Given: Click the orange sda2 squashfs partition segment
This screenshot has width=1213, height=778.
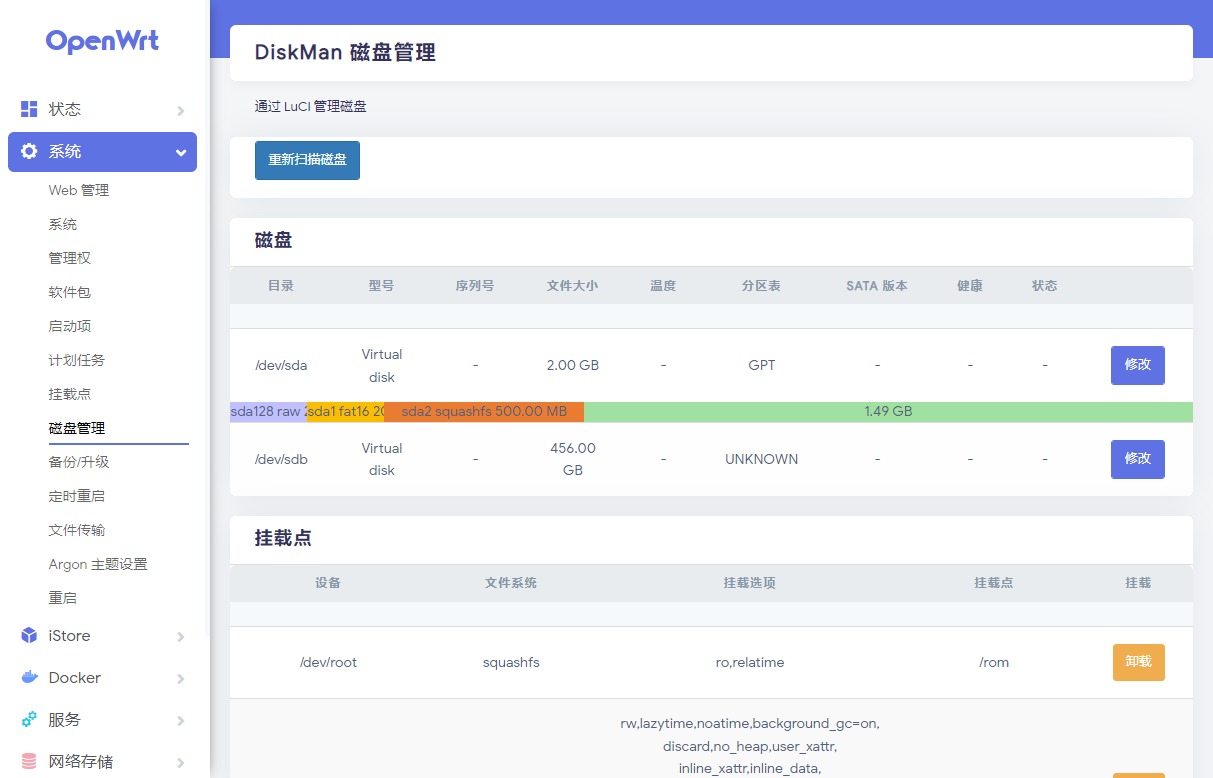Looking at the screenshot, I should [482, 410].
